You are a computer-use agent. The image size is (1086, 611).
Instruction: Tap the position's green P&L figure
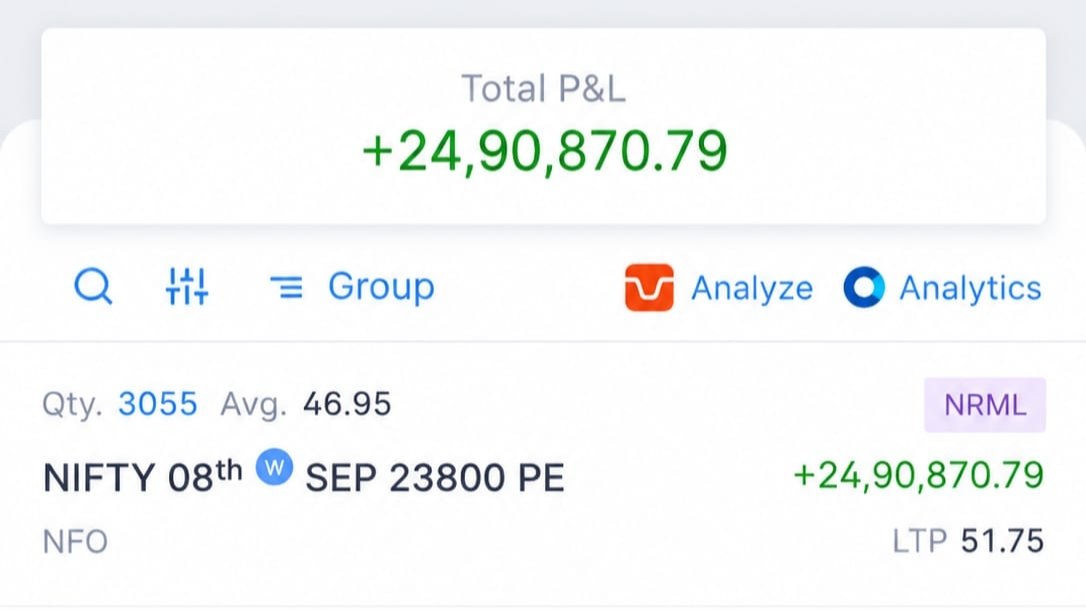(x=918, y=475)
